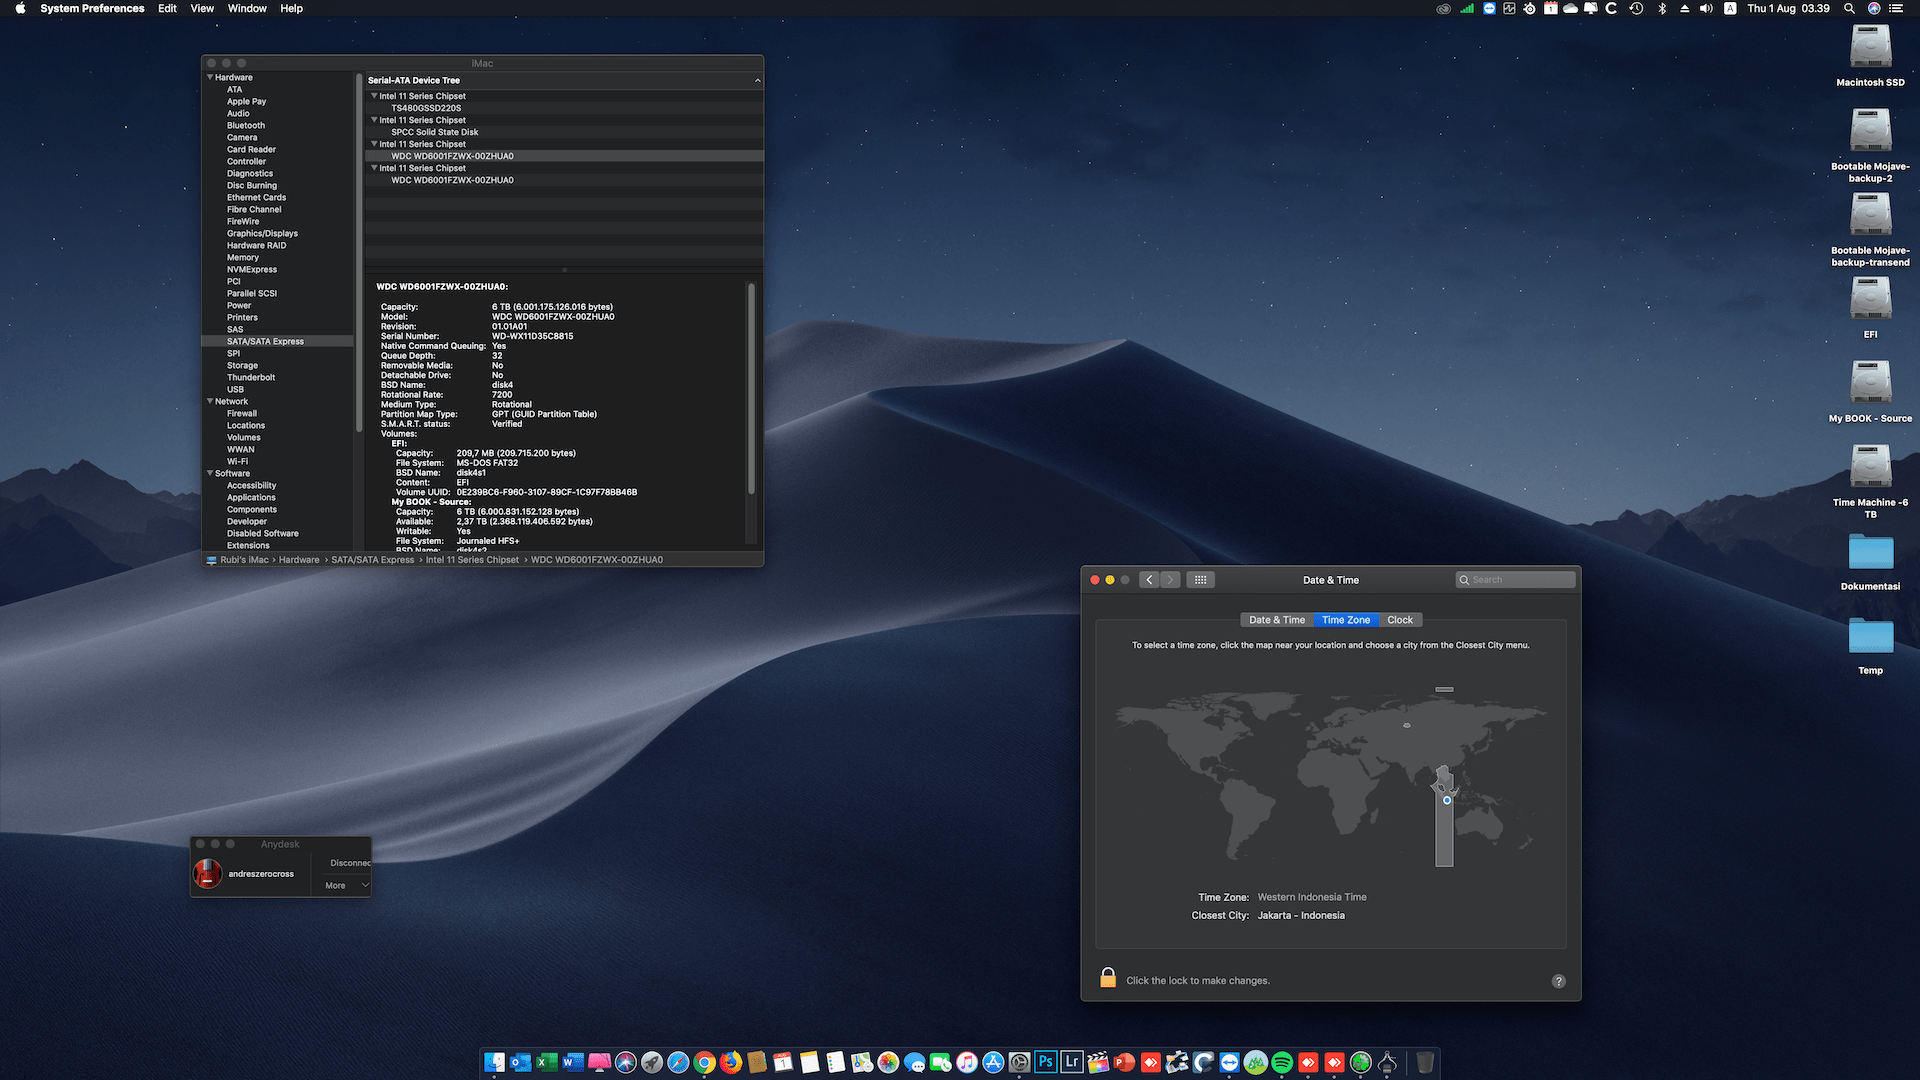Collapse the chipset node above TS480GSSD220S
This screenshot has height=1080, width=1920.
[x=374, y=96]
